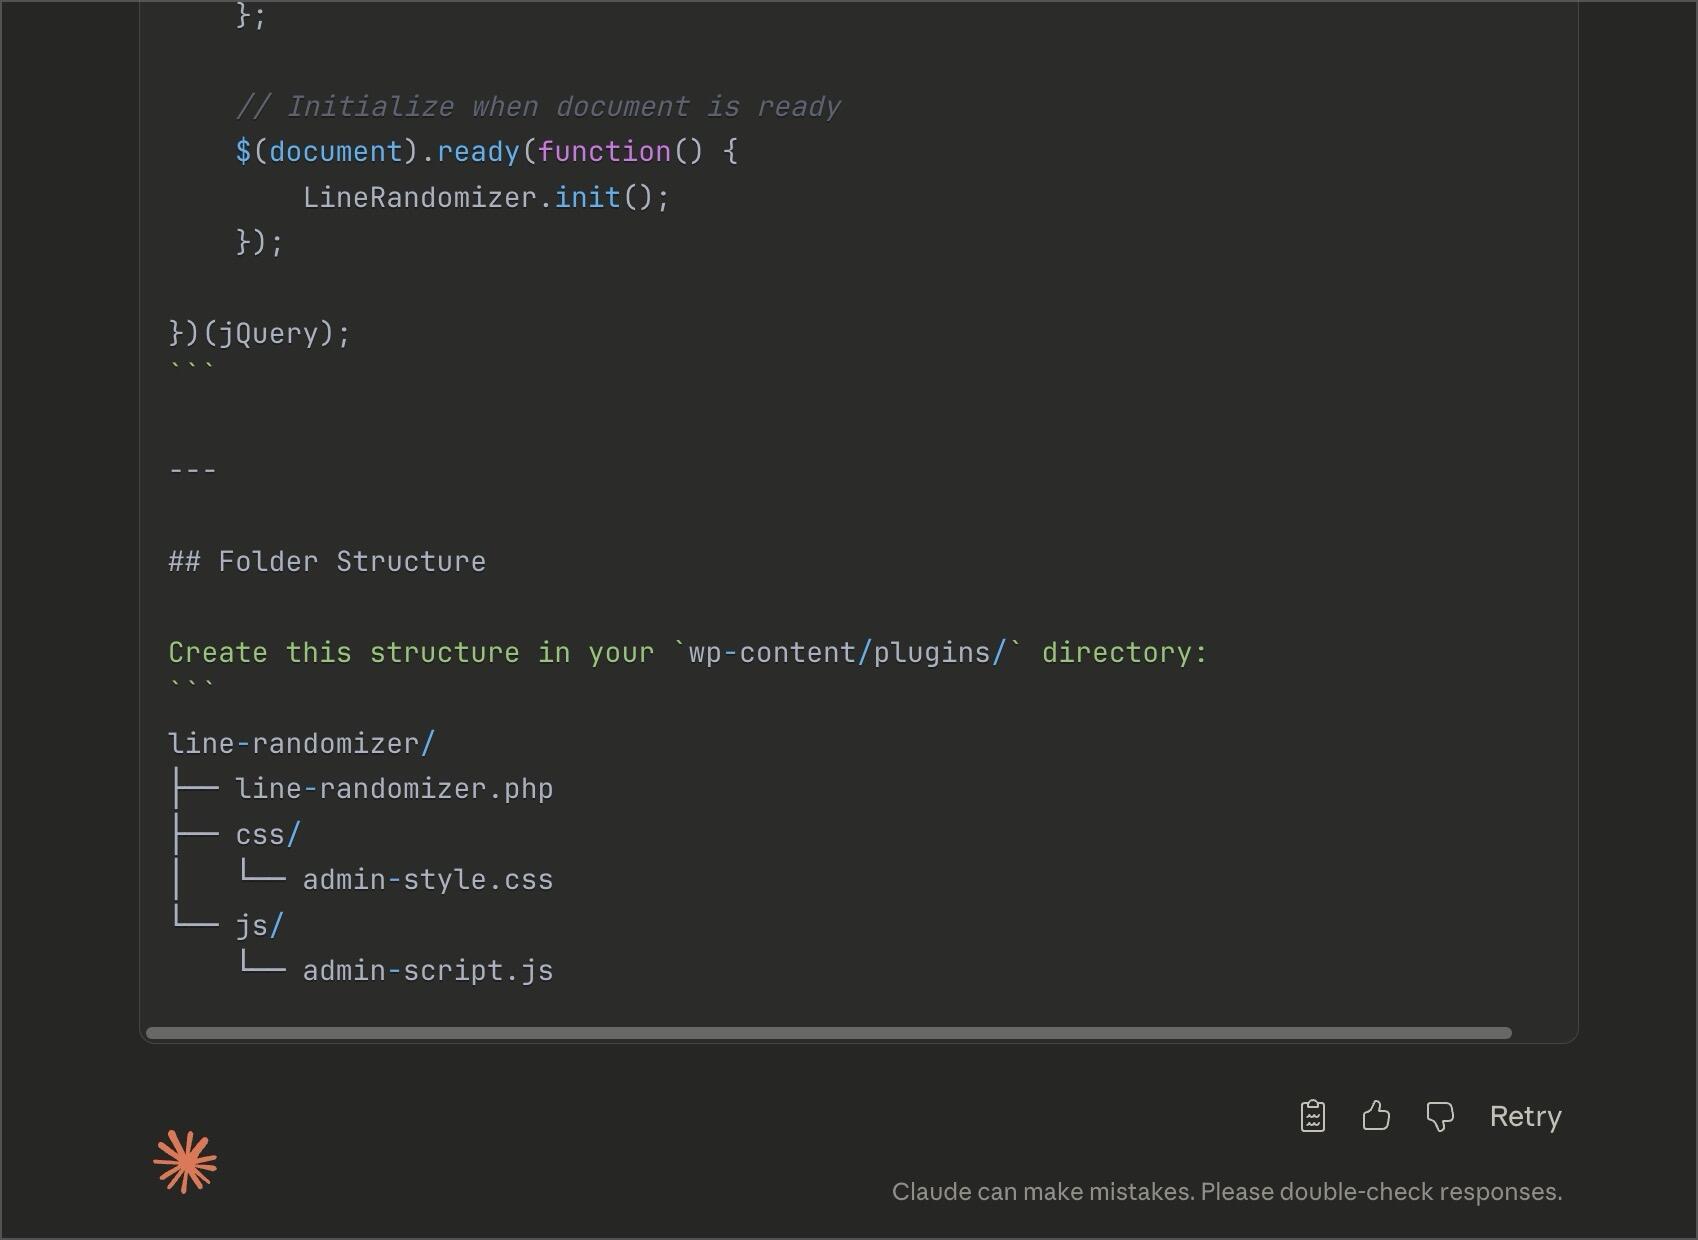Select line-randomizer.php in the folder tree
This screenshot has width=1698, height=1240.
(x=394, y=789)
